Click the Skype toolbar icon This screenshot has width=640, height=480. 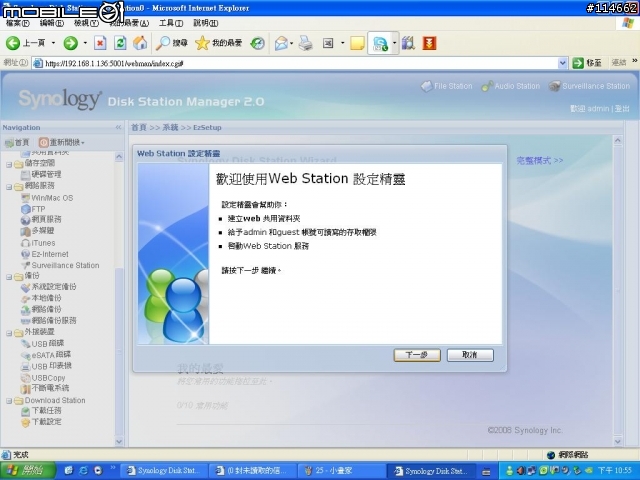(380, 43)
